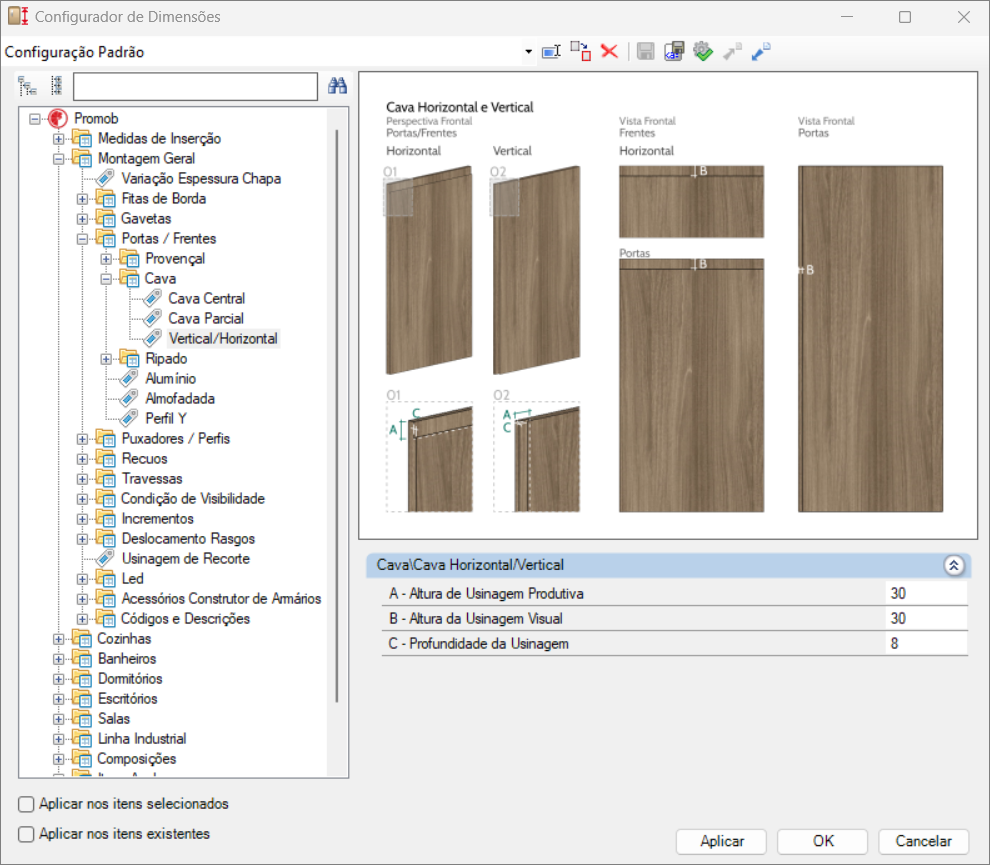Select Vertical/Horizontal tree item
The height and width of the screenshot is (865, 990).
click(x=223, y=338)
